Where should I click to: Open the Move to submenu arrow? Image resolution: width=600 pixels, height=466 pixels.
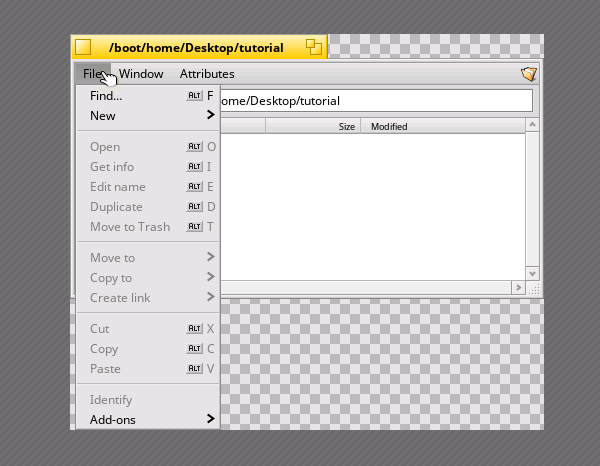click(x=210, y=257)
